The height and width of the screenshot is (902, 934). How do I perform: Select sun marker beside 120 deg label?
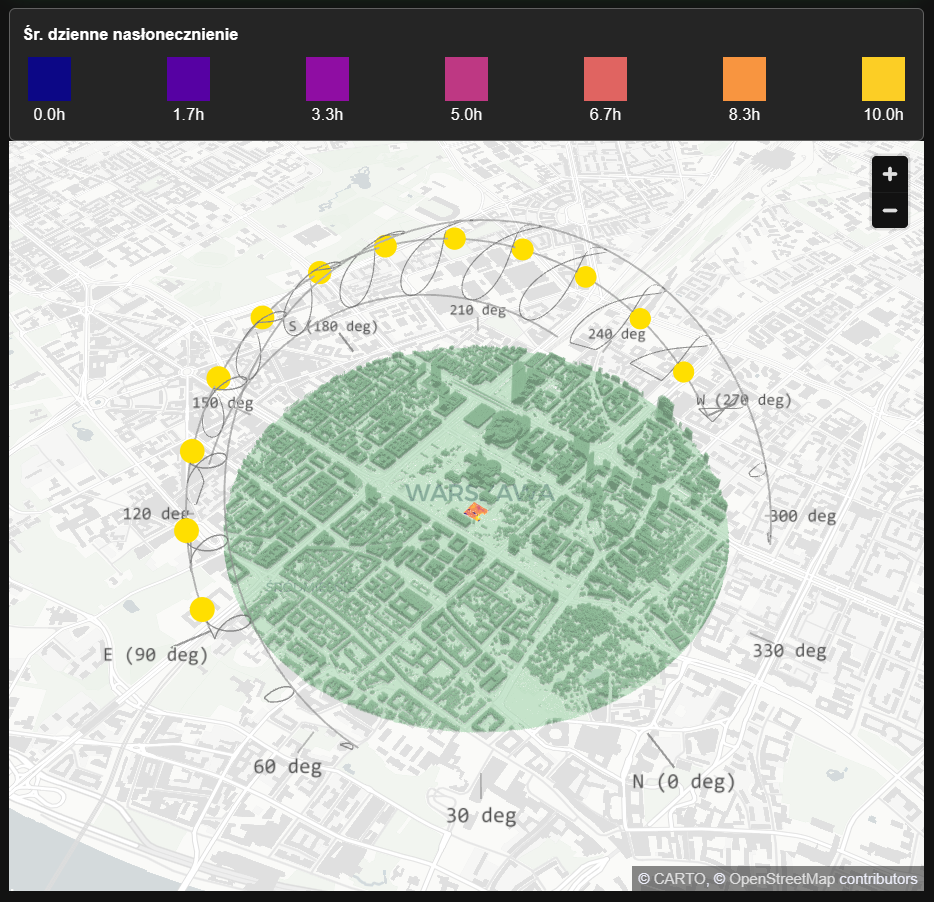(186, 530)
